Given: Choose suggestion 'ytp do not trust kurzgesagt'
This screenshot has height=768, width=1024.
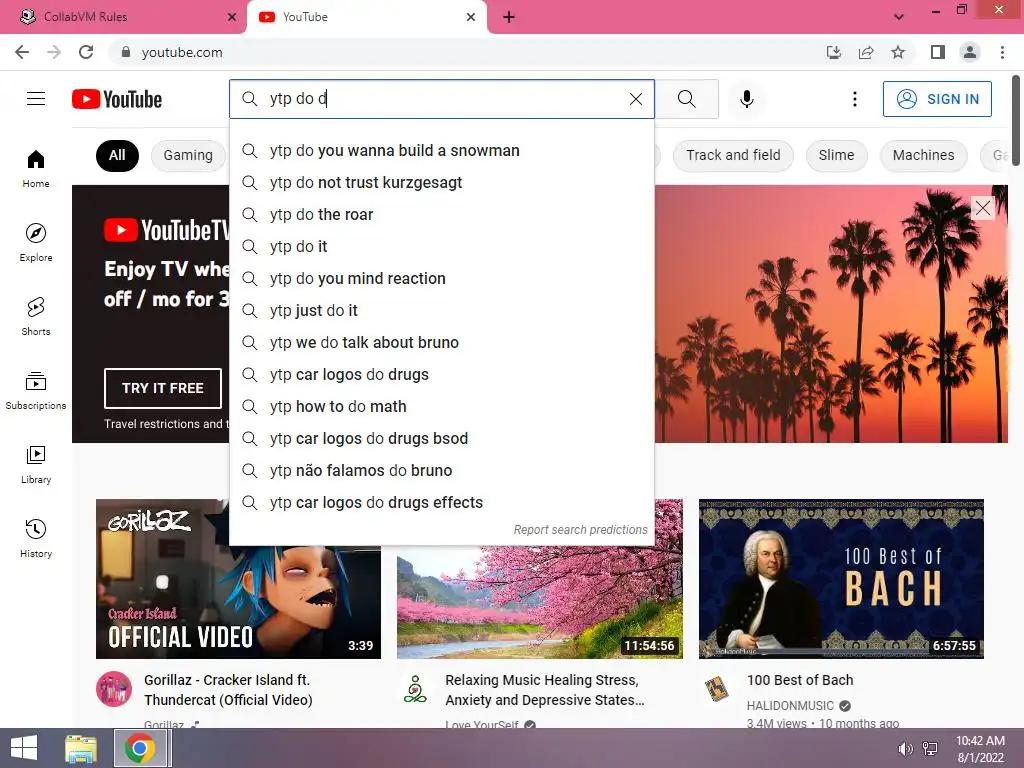Looking at the screenshot, I should (441, 182).
